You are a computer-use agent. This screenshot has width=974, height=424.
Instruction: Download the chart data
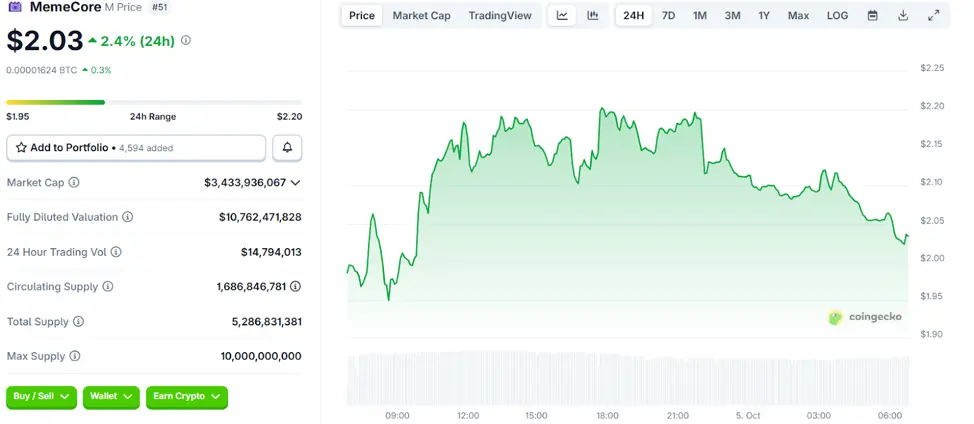tap(903, 16)
